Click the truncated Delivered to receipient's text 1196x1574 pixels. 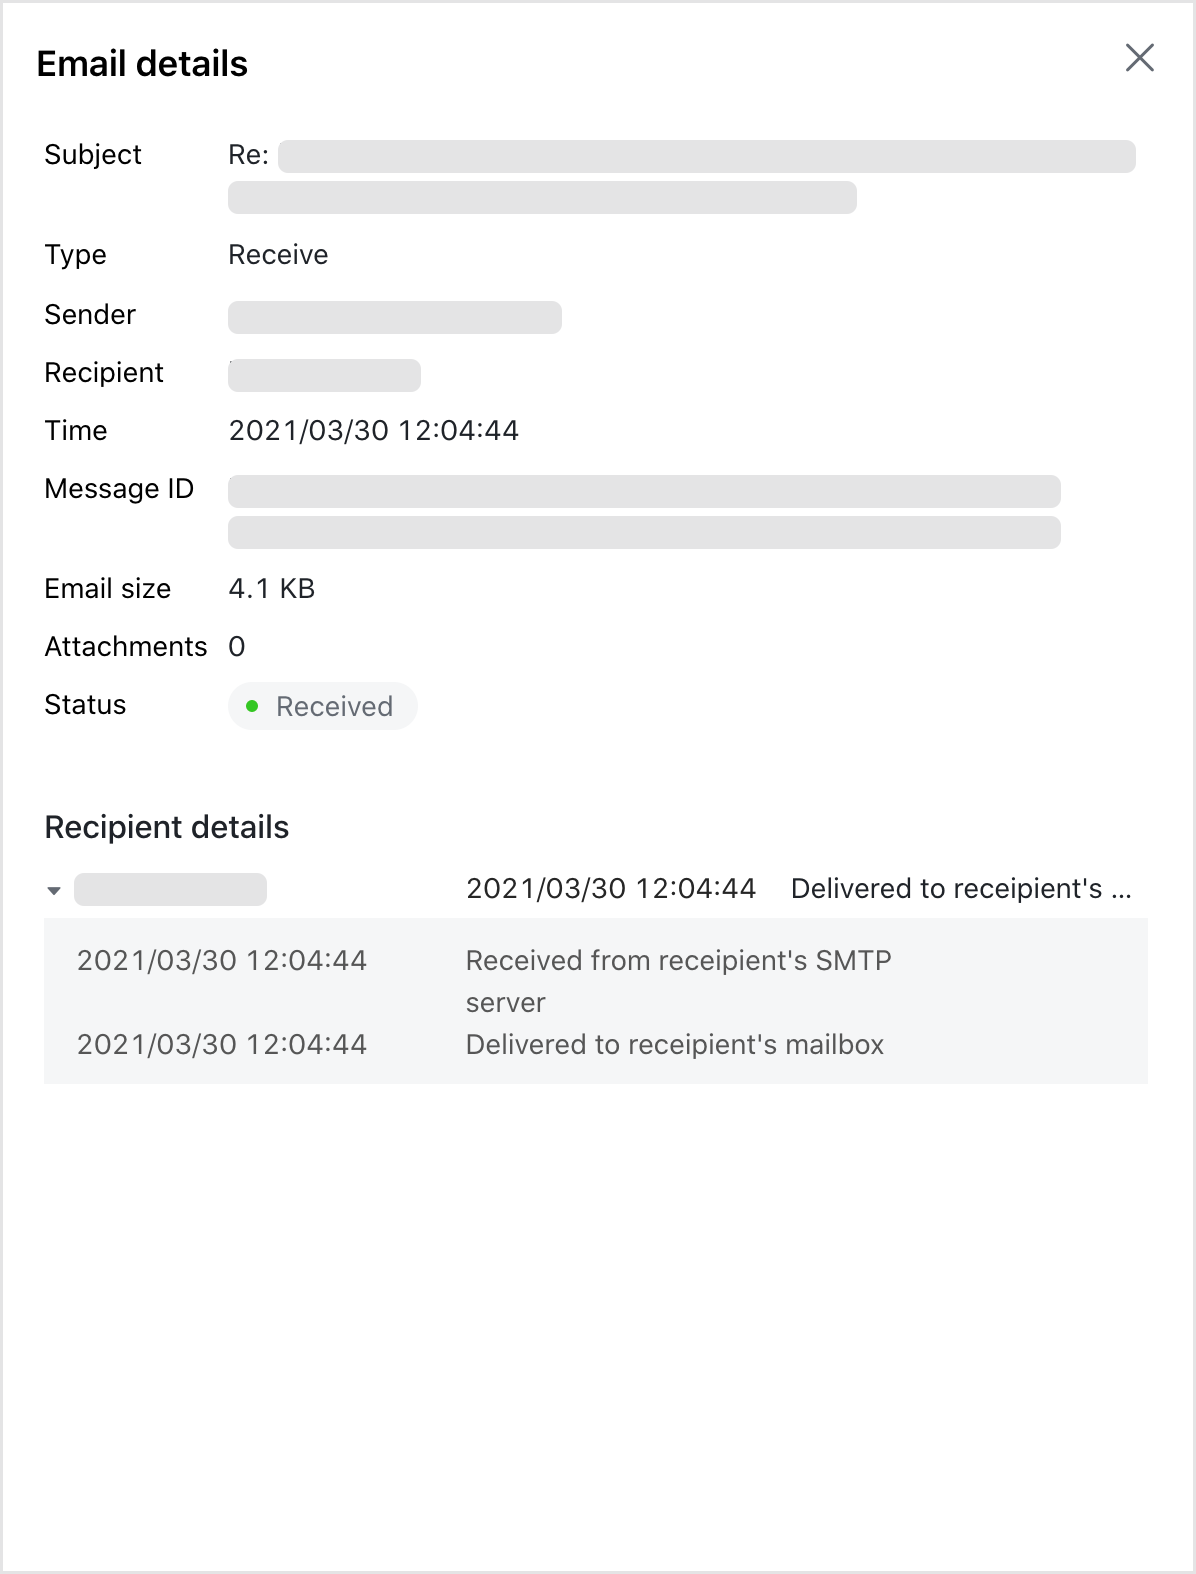(x=961, y=888)
